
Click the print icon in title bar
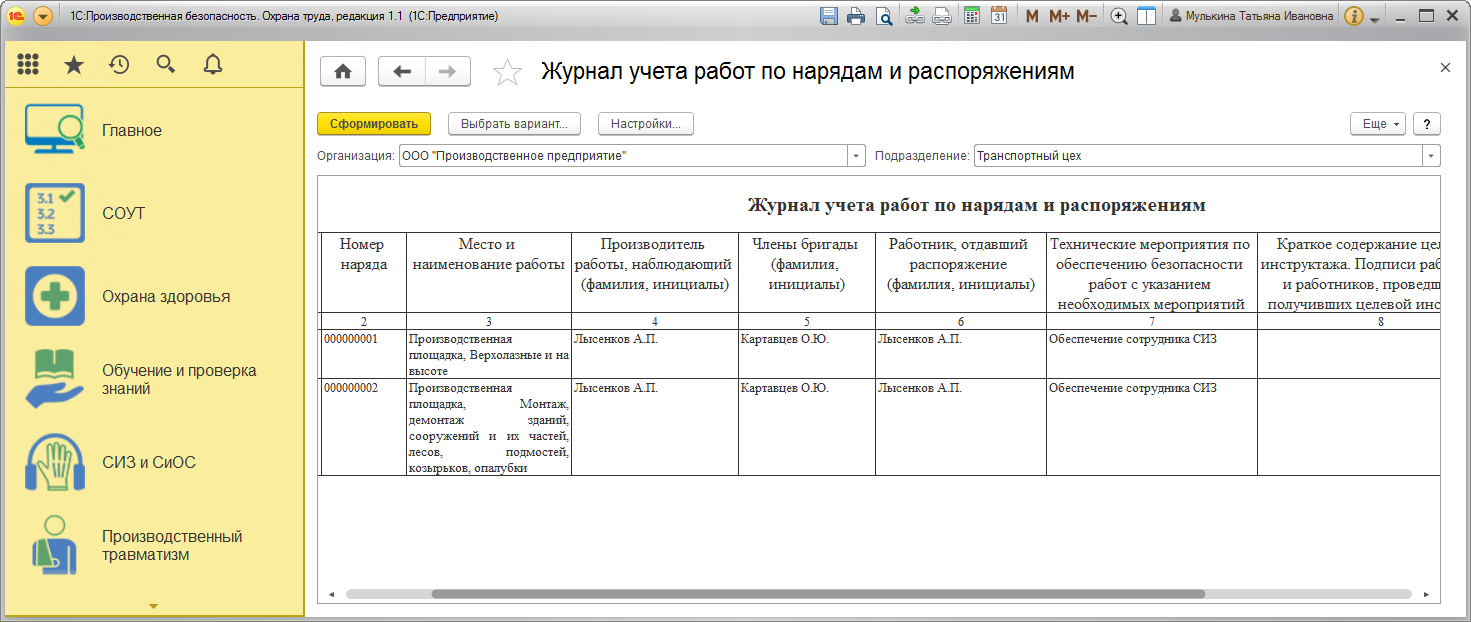(856, 16)
